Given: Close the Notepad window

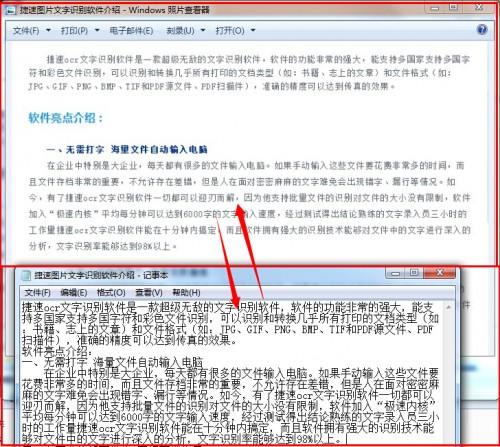Looking at the screenshot, I should [x=440, y=273].
